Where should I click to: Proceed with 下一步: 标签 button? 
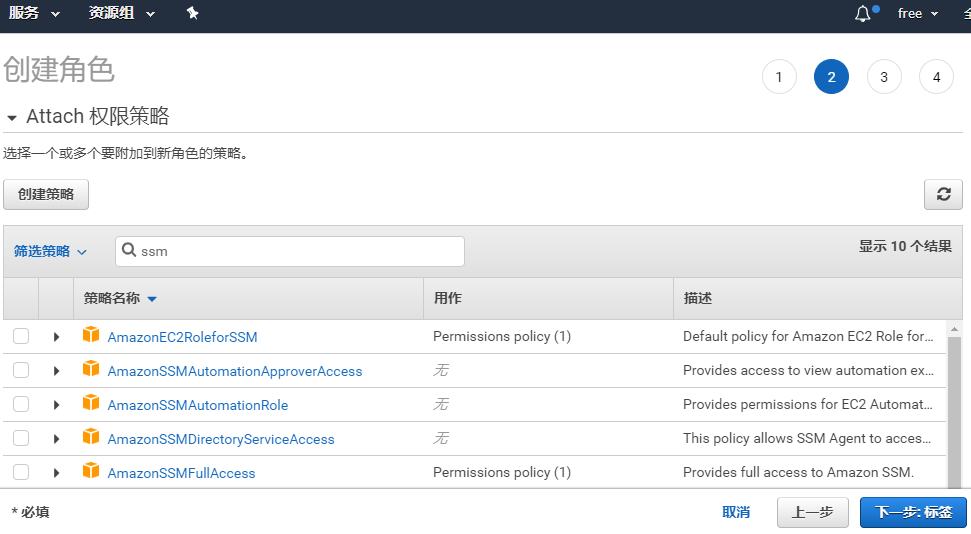tap(913, 512)
